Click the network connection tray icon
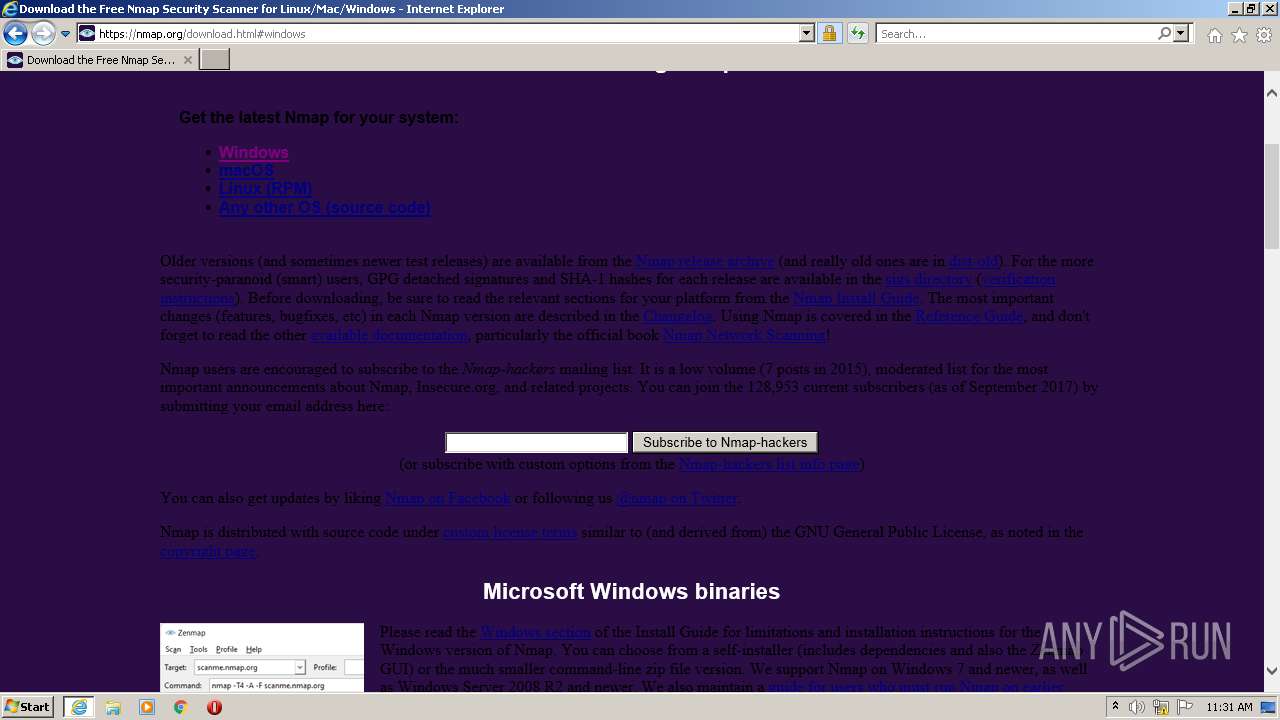1280x720 pixels. tap(1160, 707)
